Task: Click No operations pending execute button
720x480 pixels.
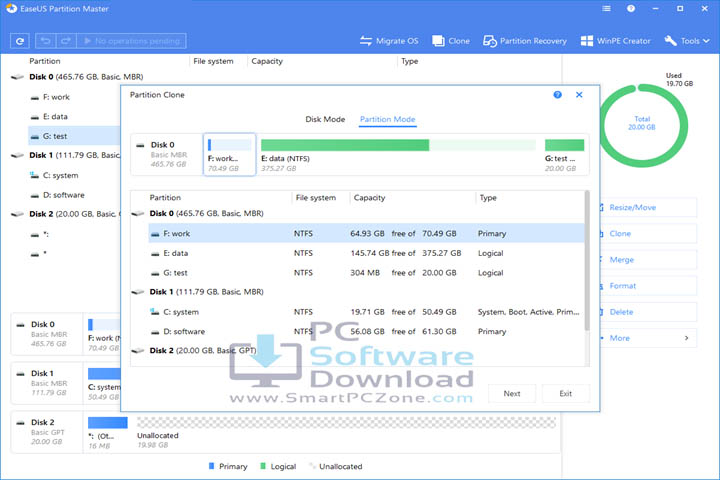Action: point(131,41)
